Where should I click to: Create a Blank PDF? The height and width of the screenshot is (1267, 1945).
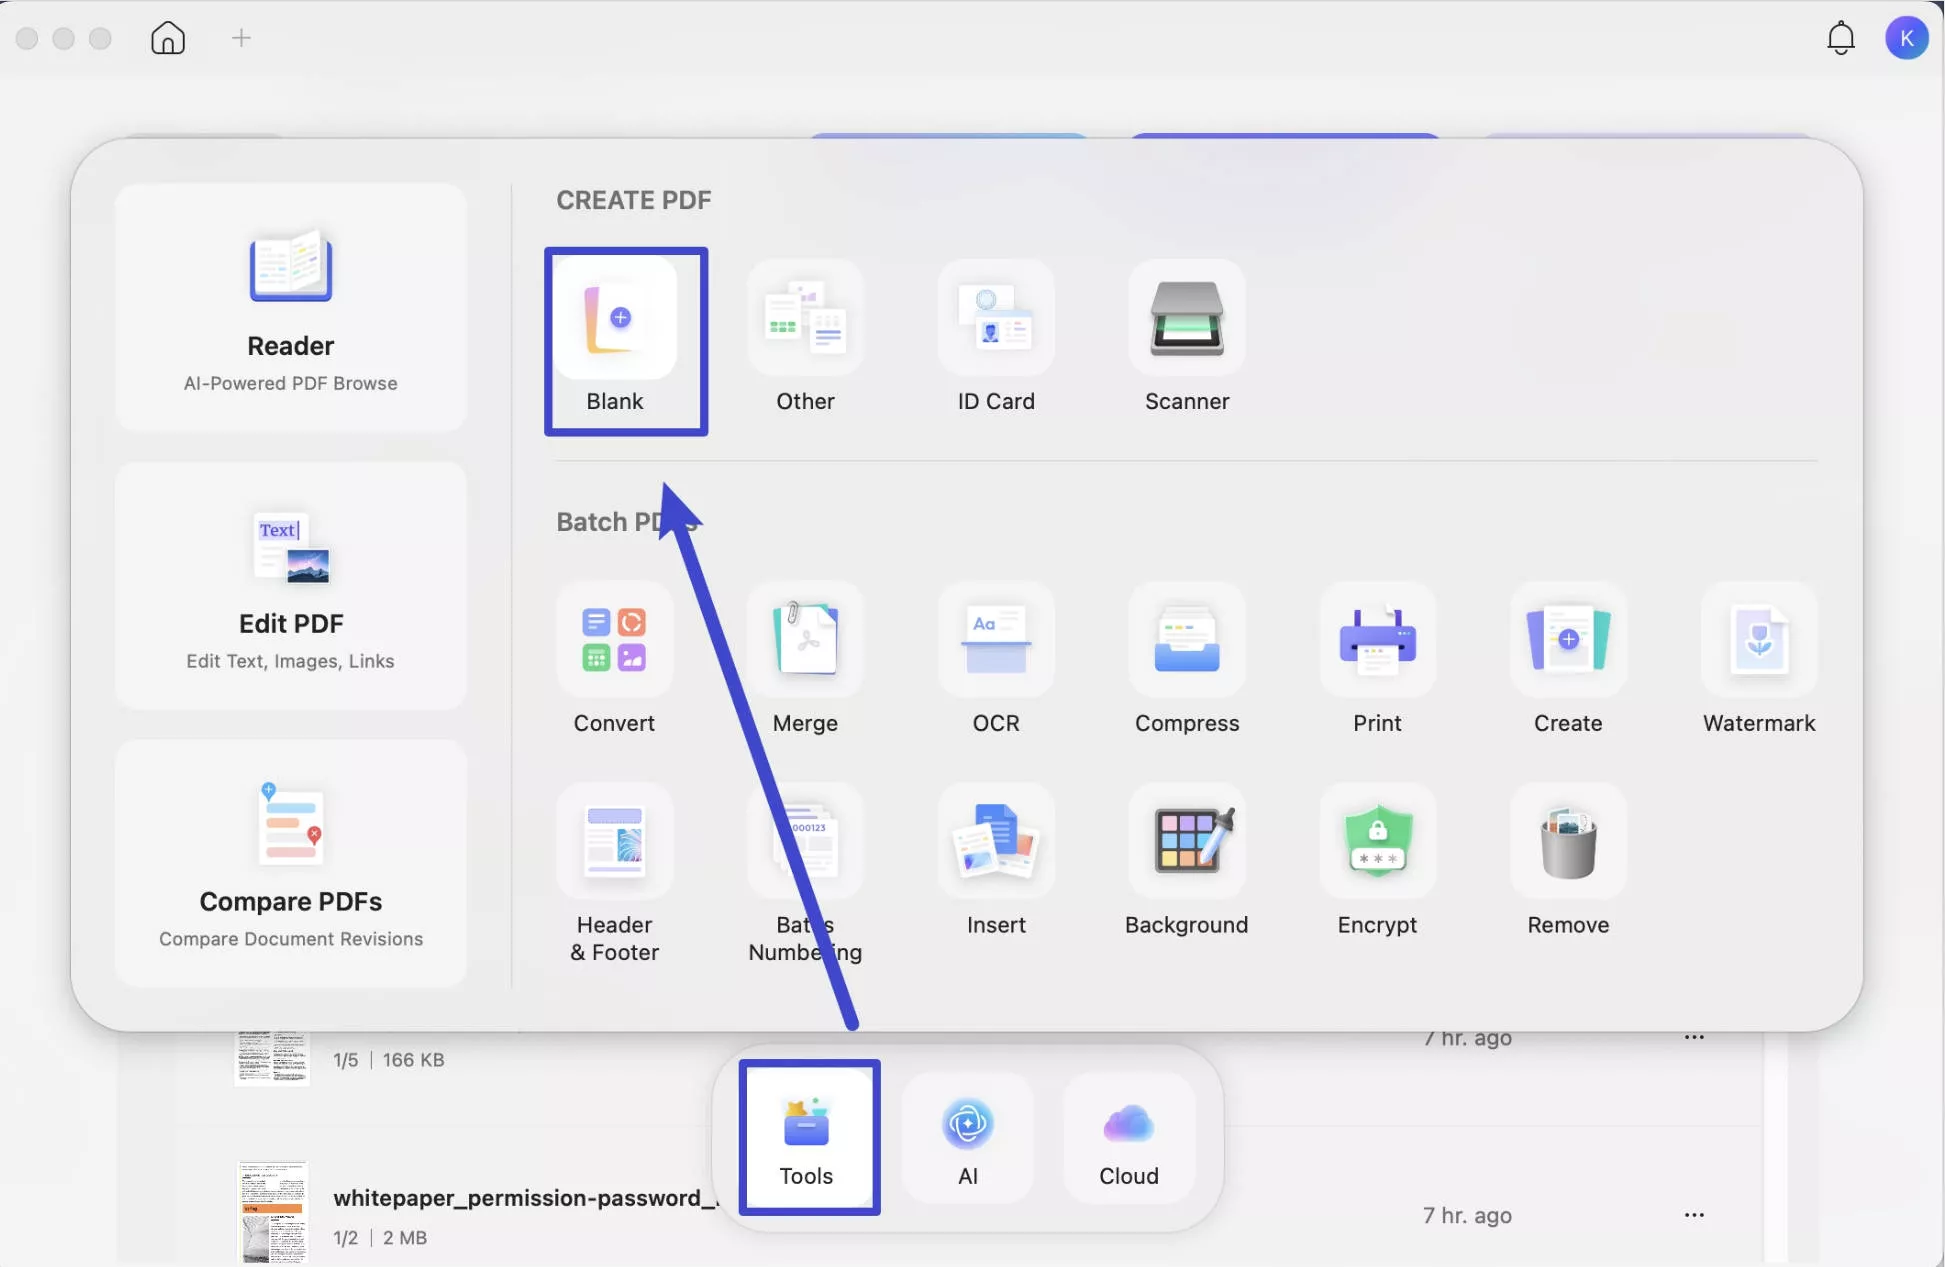click(616, 320)
